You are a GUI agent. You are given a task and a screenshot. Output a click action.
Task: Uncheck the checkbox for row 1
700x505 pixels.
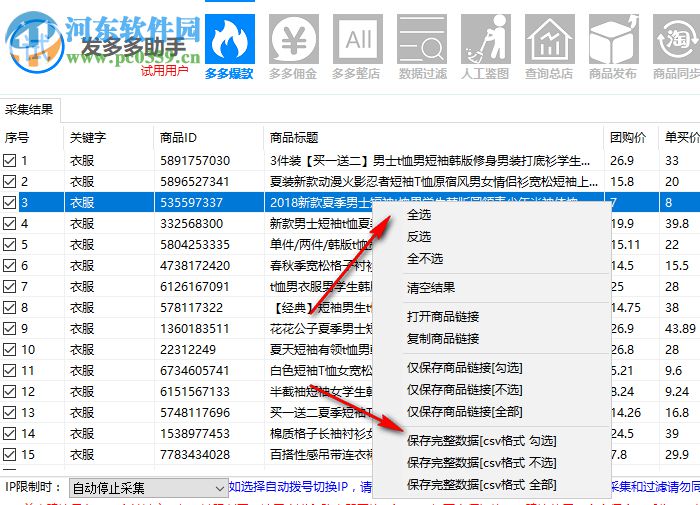click(x=9, y=160)
